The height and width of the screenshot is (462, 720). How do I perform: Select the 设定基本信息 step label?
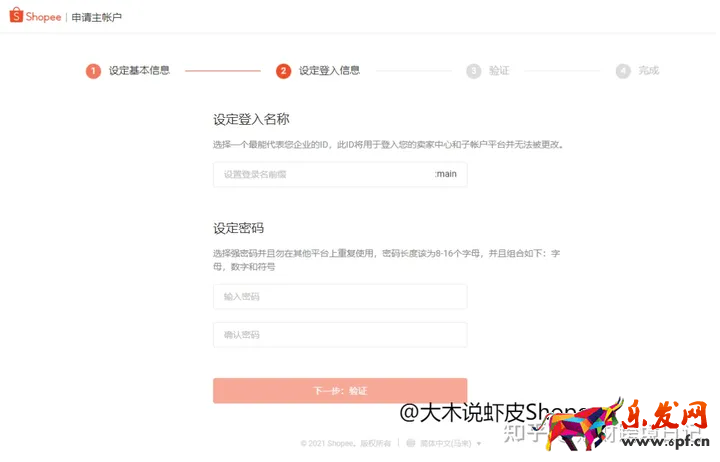(x=139, y=70)
